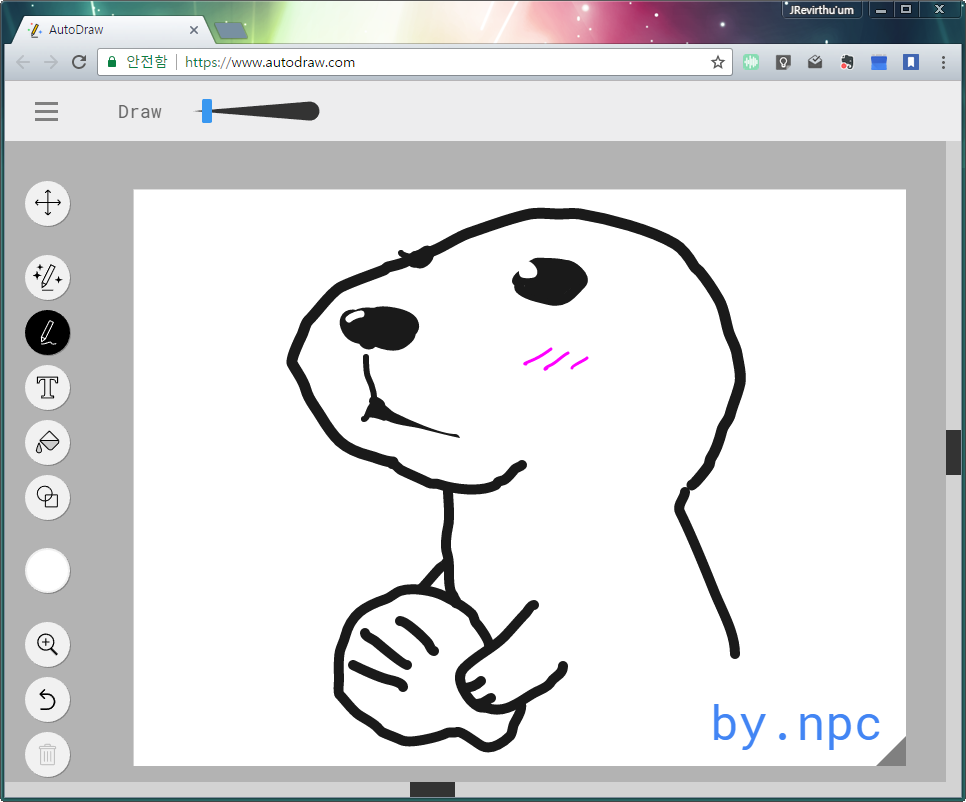Image resolution: width=966 pixels, height=802 pixels.
Task: Click the Delete trash can icon
Action: pyautogui.click(x=47, y=754)
